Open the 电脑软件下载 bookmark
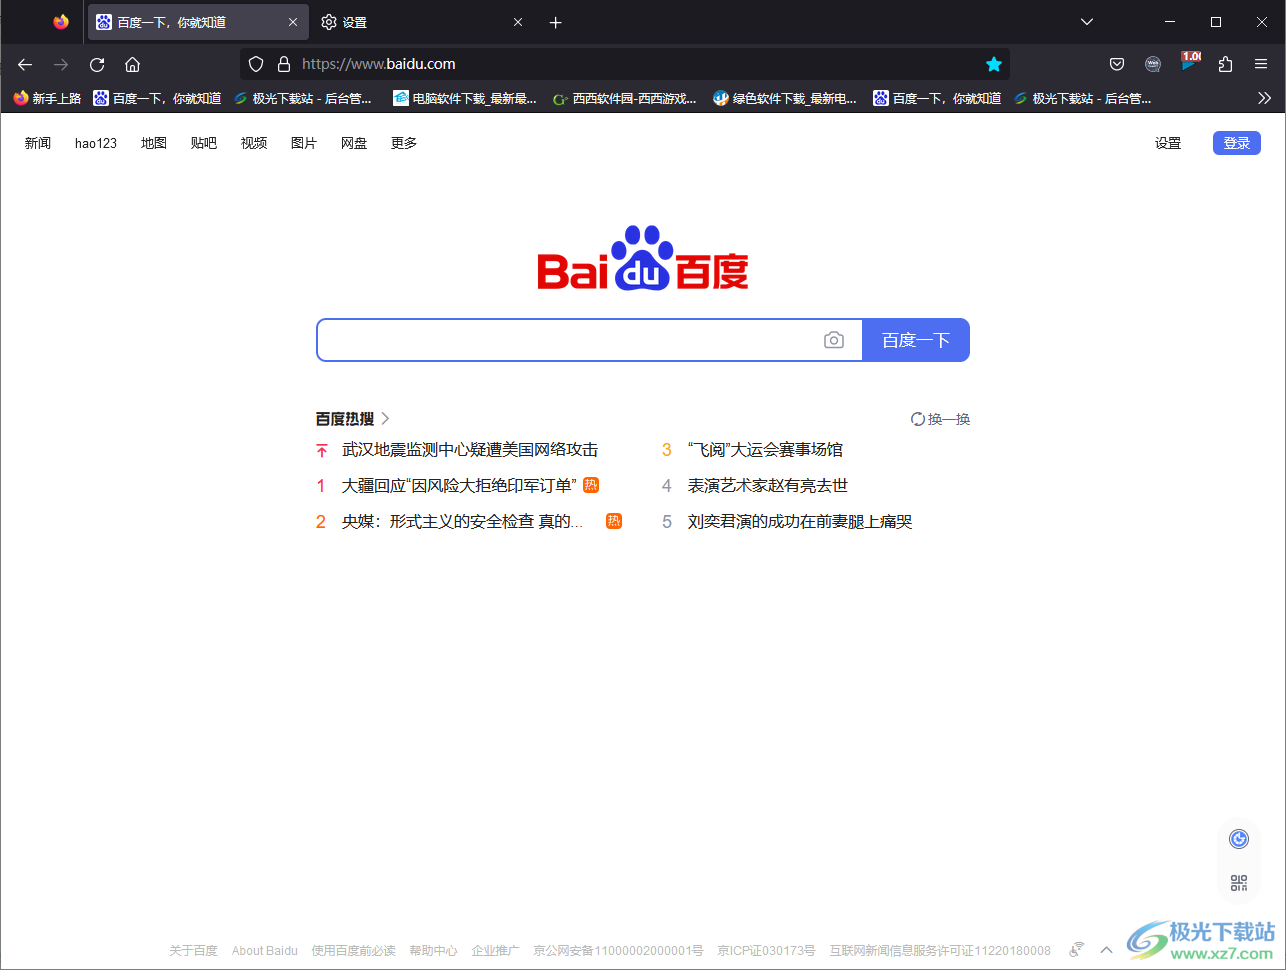This screenshot has width=1286, height=970. pyautogui.click(x=465, y=98)
